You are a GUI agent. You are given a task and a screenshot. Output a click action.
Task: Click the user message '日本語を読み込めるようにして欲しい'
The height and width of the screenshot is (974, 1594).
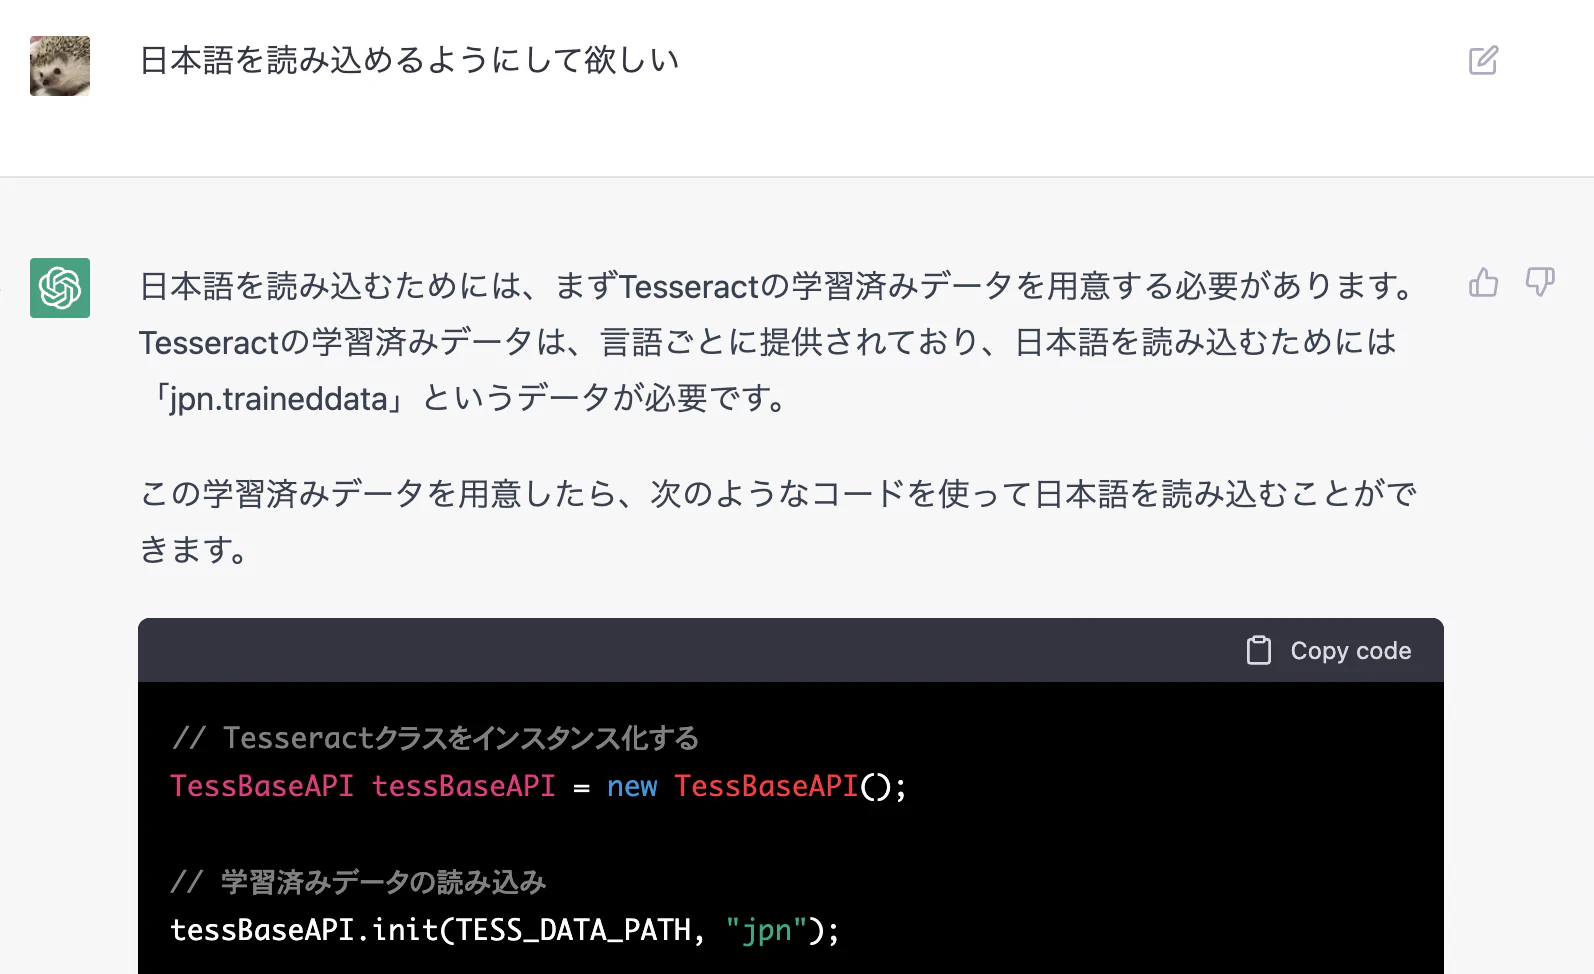click(409, 61)
